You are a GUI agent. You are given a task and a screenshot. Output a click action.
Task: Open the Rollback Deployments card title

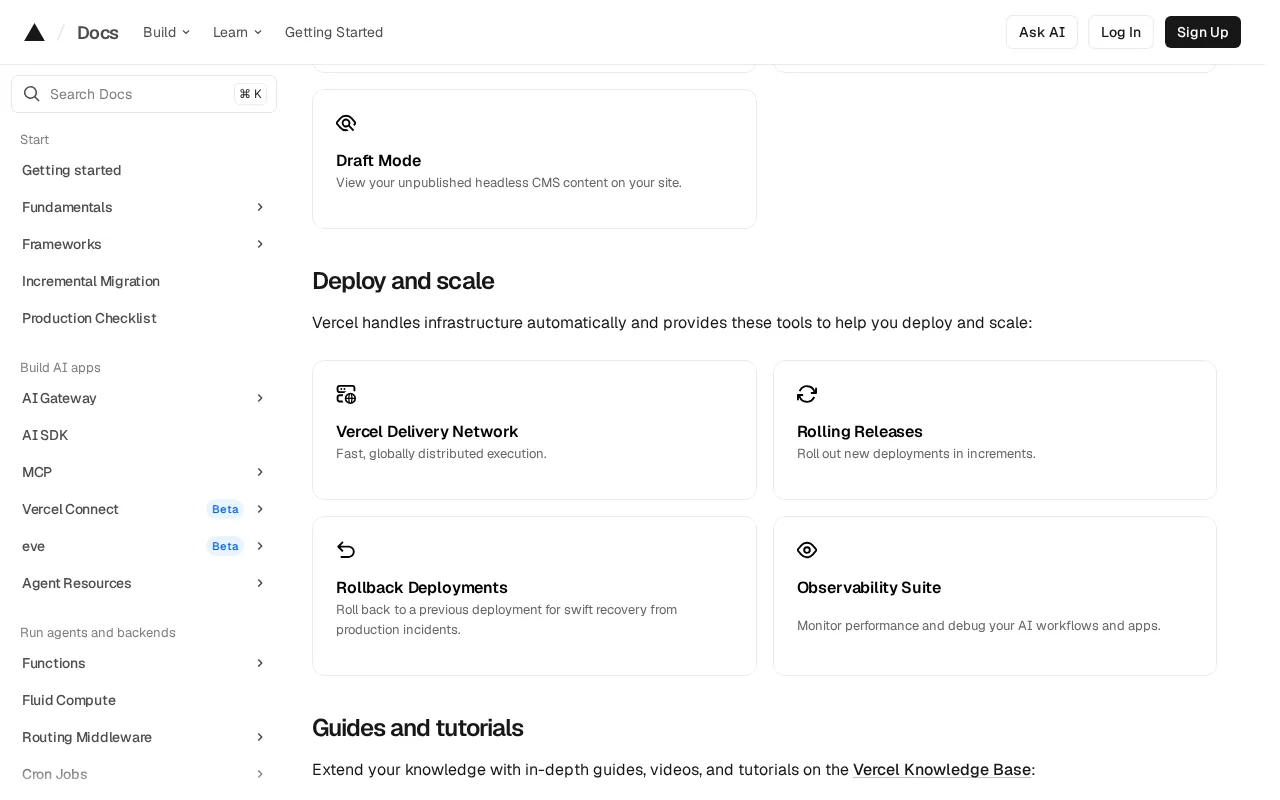(422, 587)
